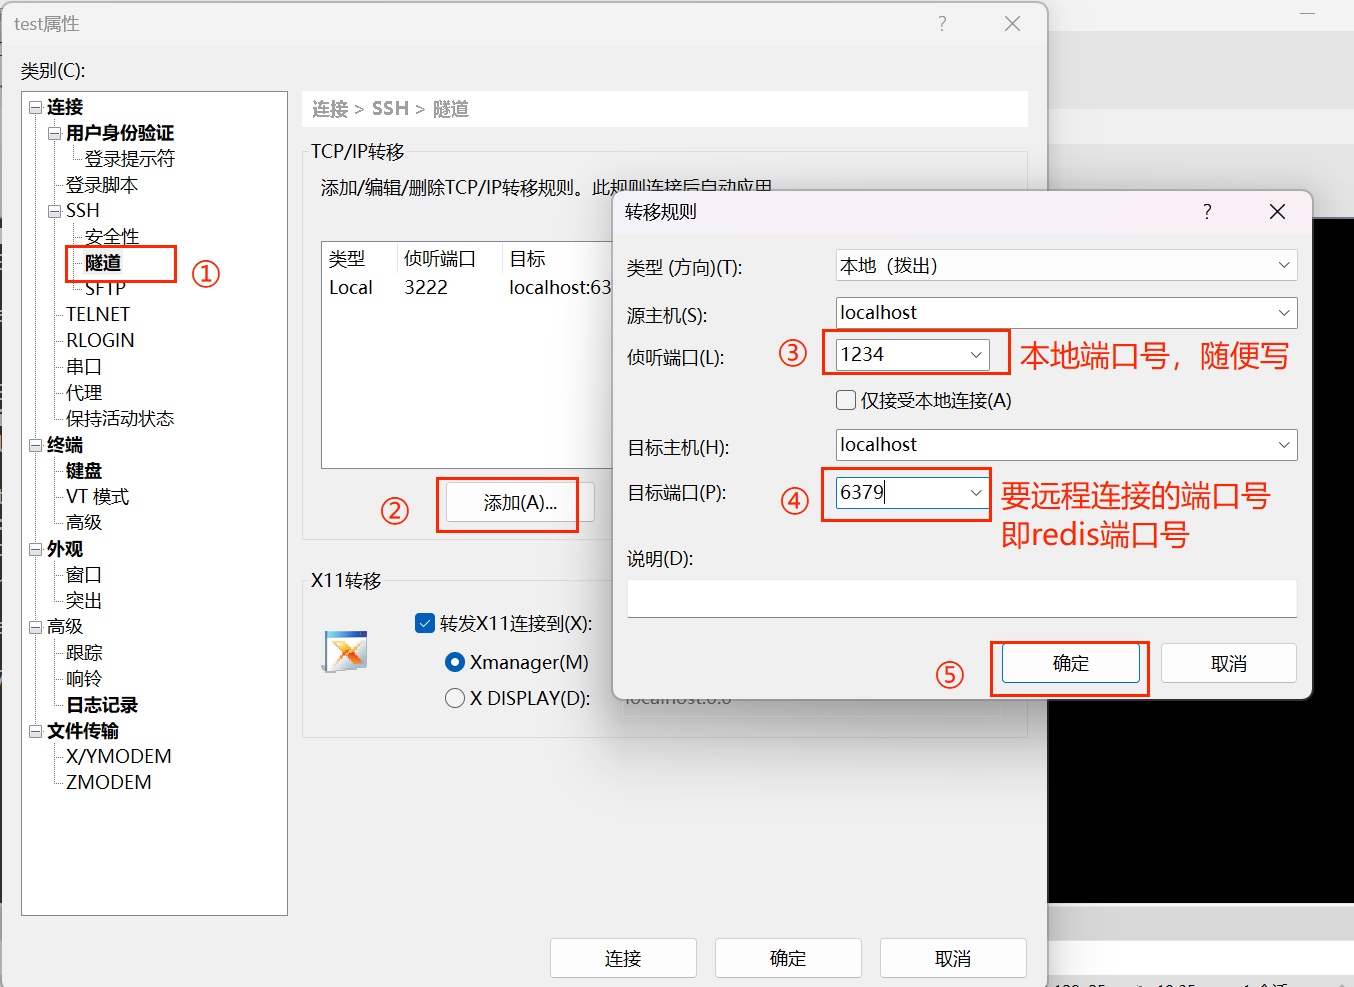Open the 类型(方向) dropdown
Viewport: 1354px width, 987px height.
point(1284,266)
